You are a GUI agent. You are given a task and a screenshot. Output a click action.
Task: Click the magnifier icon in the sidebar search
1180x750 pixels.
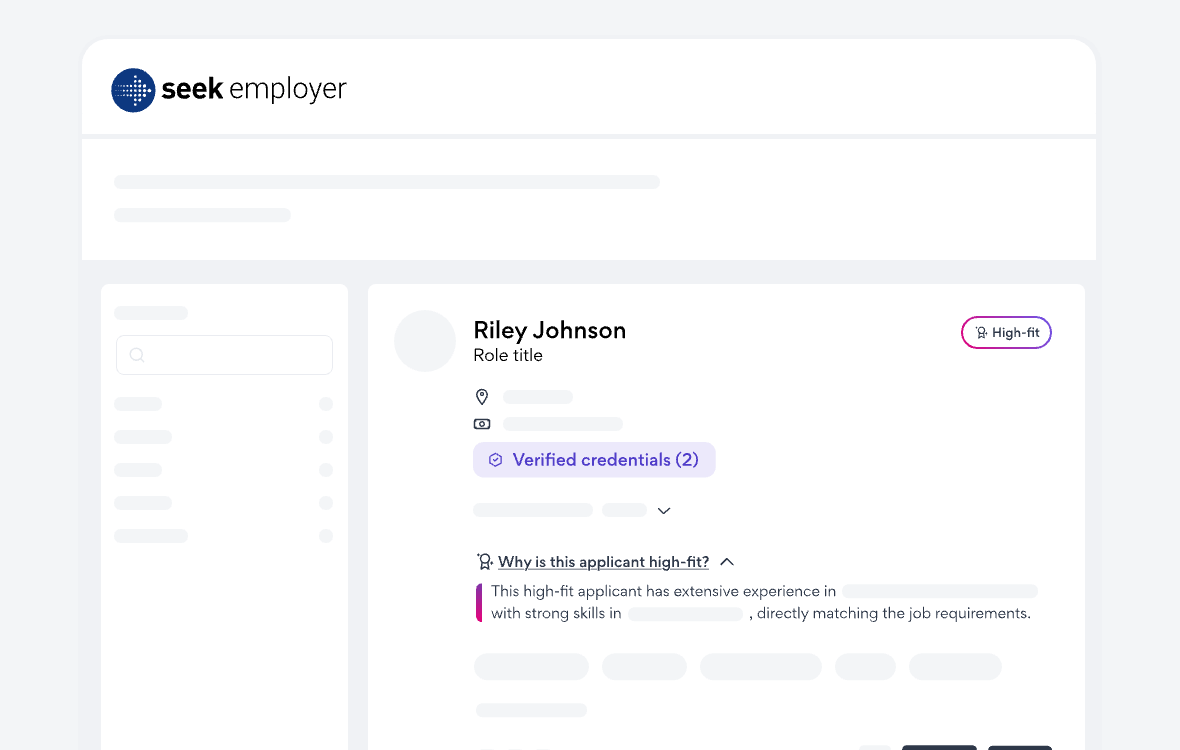click(x=137, y=355)
